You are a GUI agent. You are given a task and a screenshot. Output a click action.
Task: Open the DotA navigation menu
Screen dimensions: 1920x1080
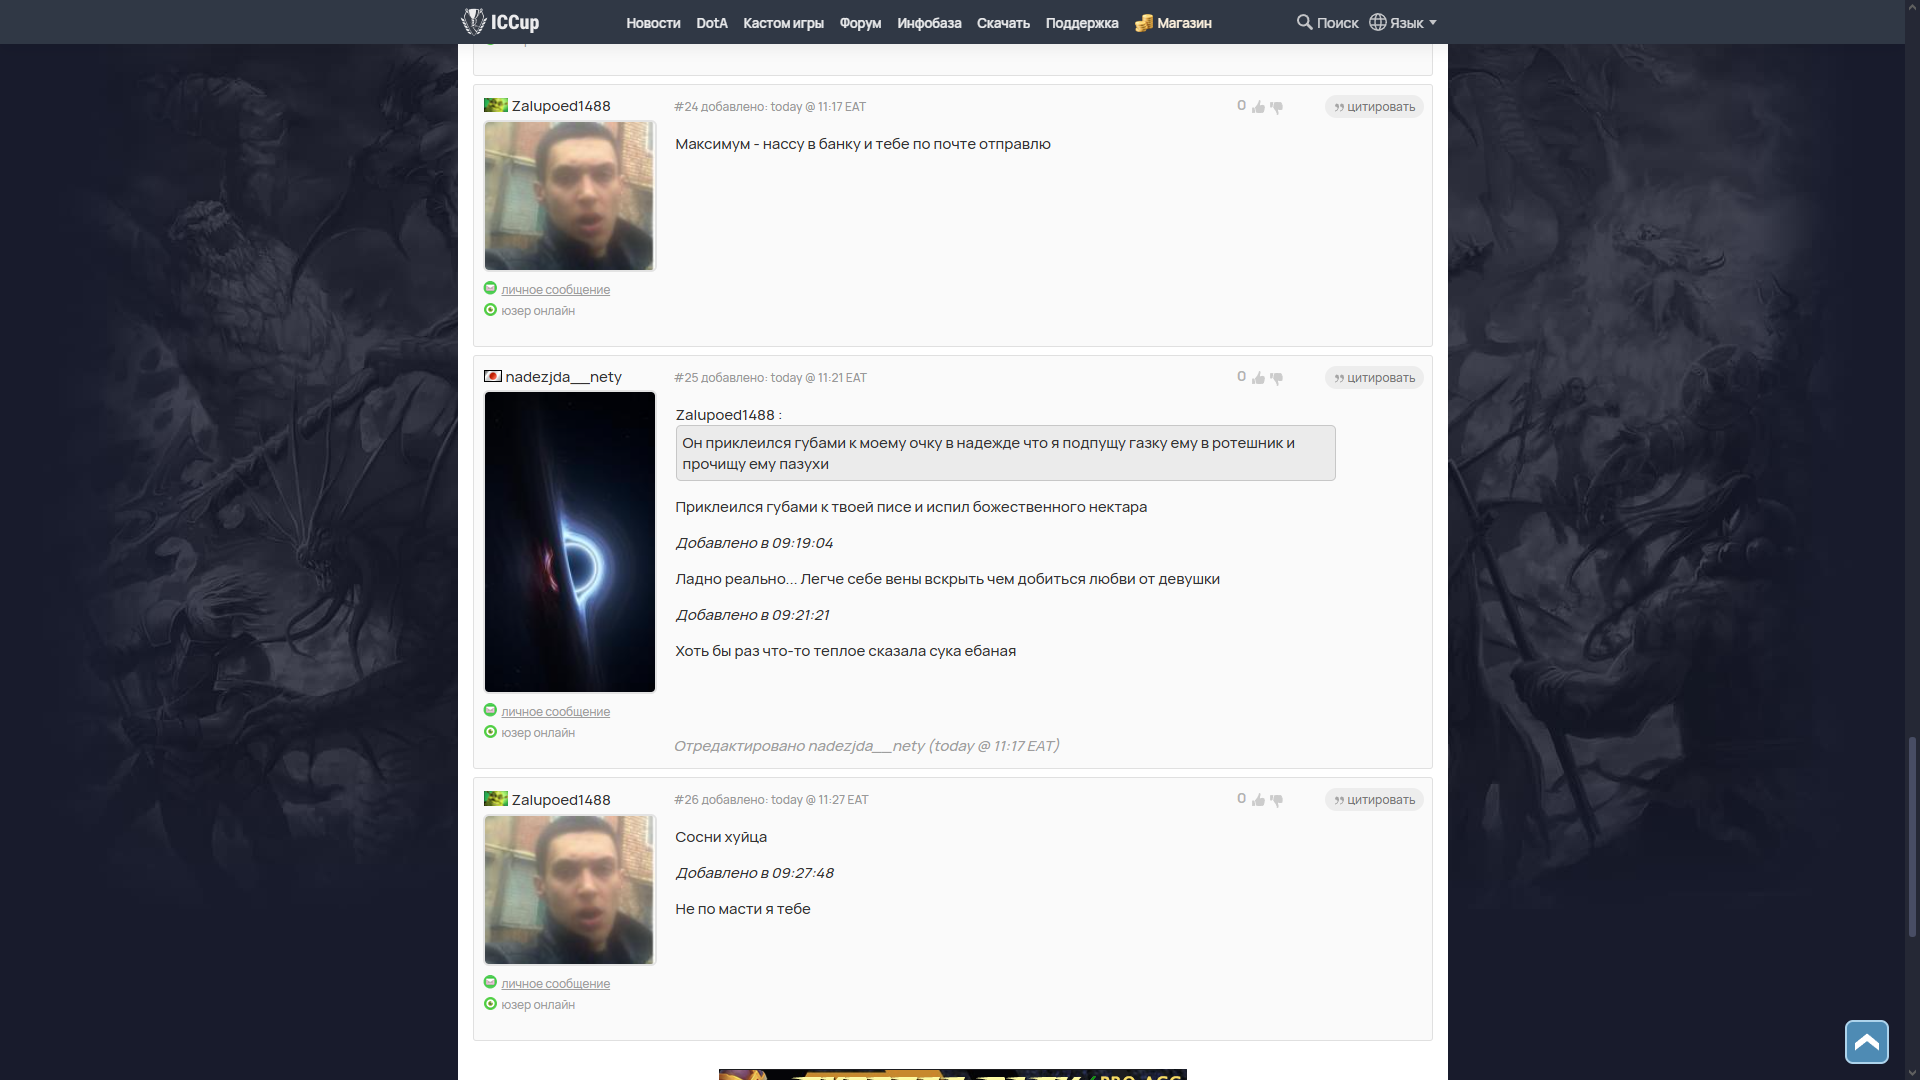point(712,23)
